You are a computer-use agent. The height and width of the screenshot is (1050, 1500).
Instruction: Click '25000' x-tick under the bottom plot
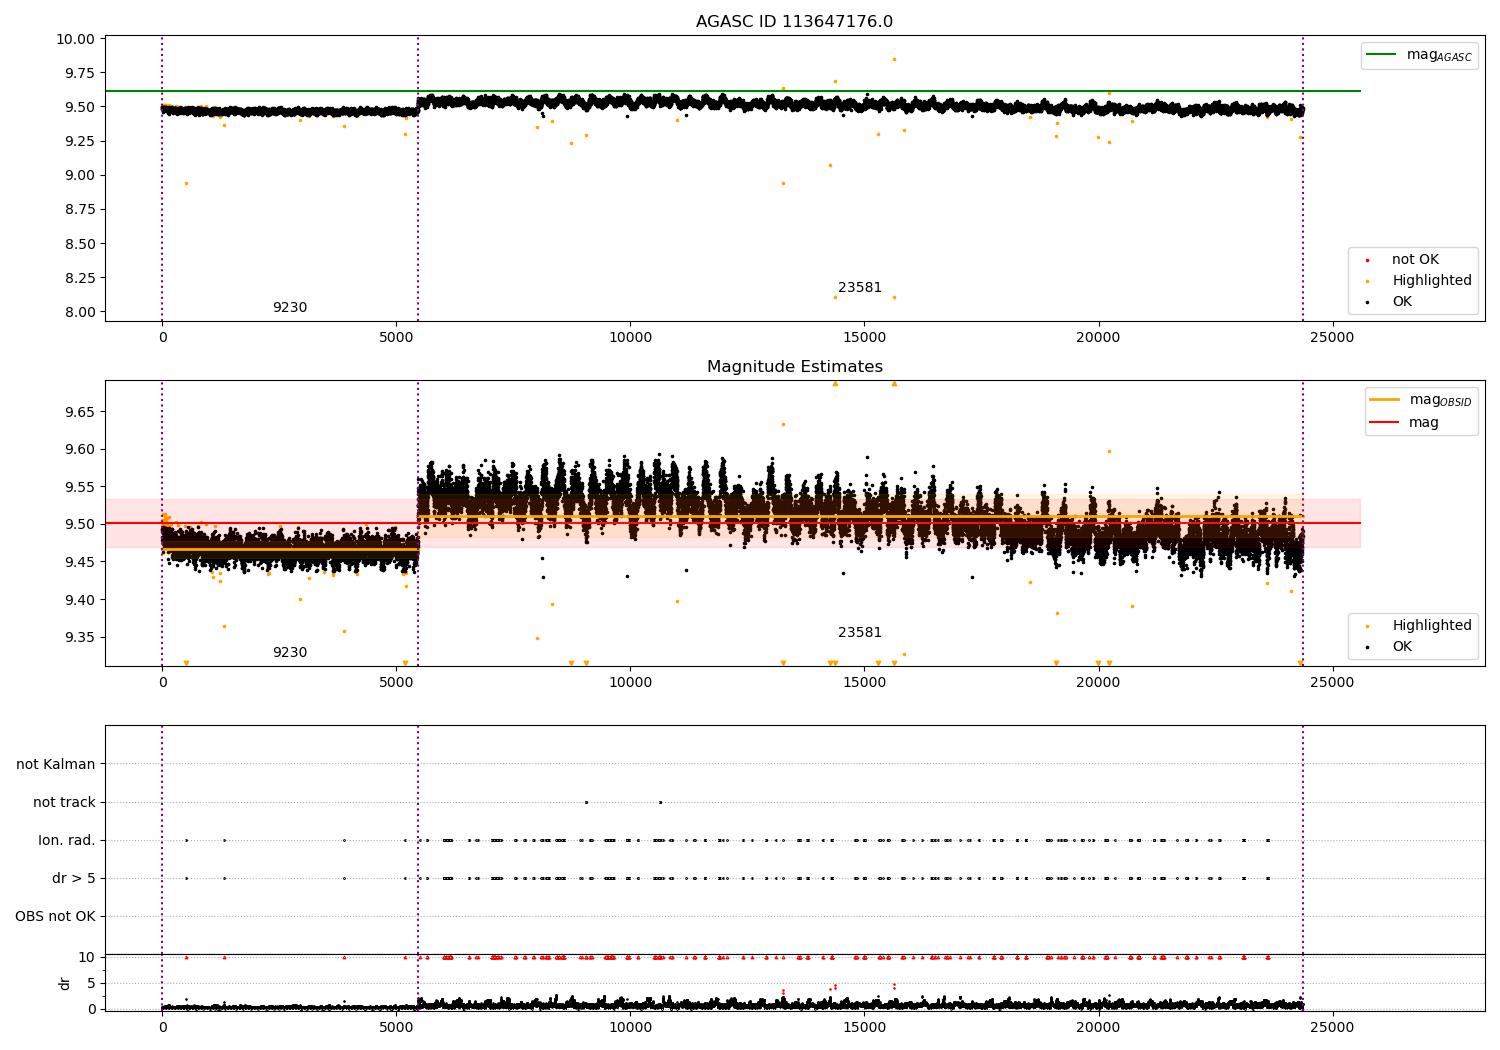[x=1332, y=1028]
